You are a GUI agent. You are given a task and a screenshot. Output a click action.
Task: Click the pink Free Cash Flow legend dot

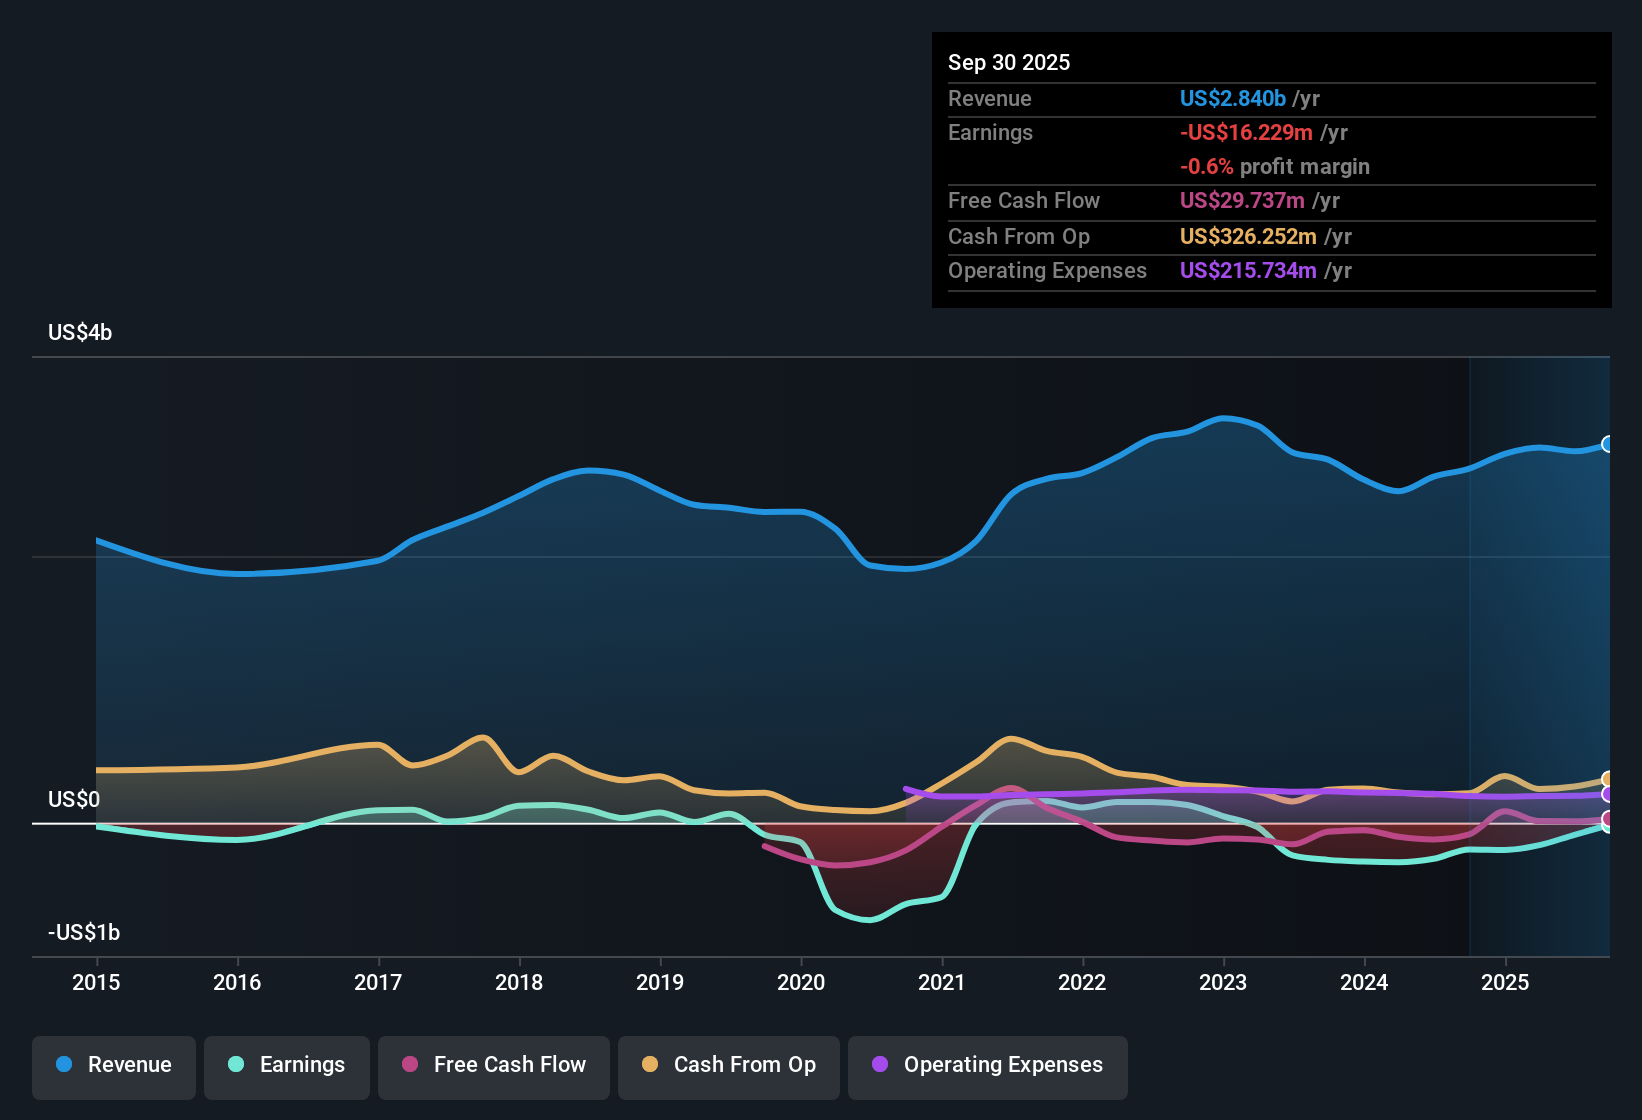point(409,1065)
